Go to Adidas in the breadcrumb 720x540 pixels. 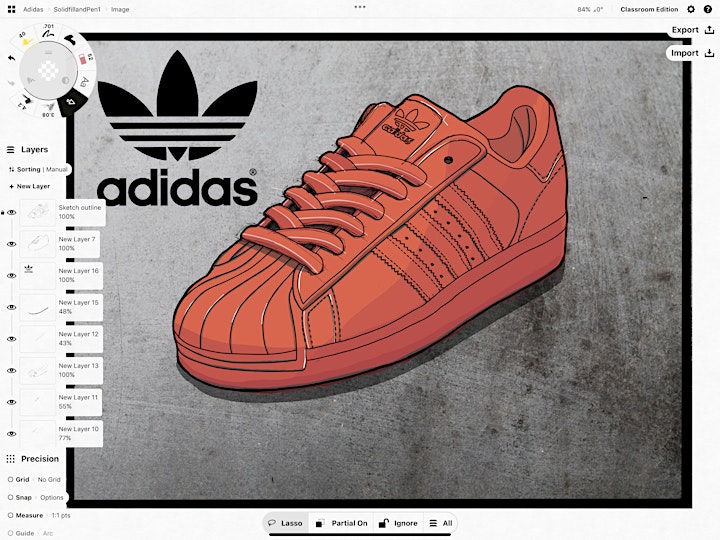click(x=33, y=9)
